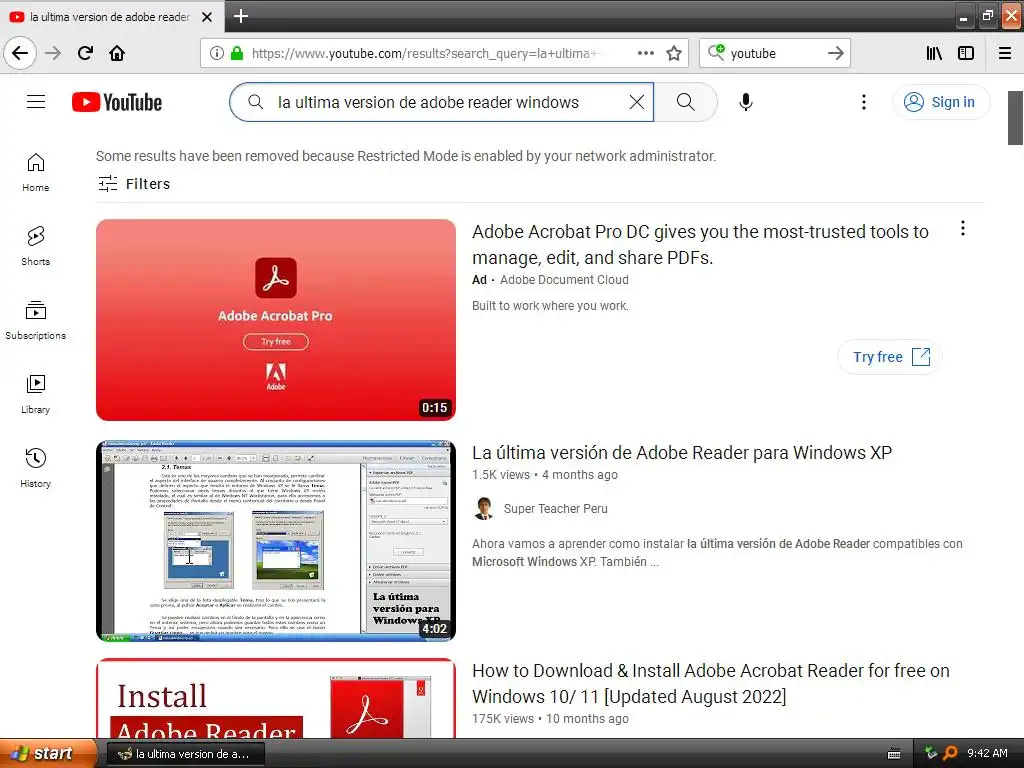Open Adobe Document Cloud advertiser link
This screenshot has height=768, width=1024.
point(564,280)
